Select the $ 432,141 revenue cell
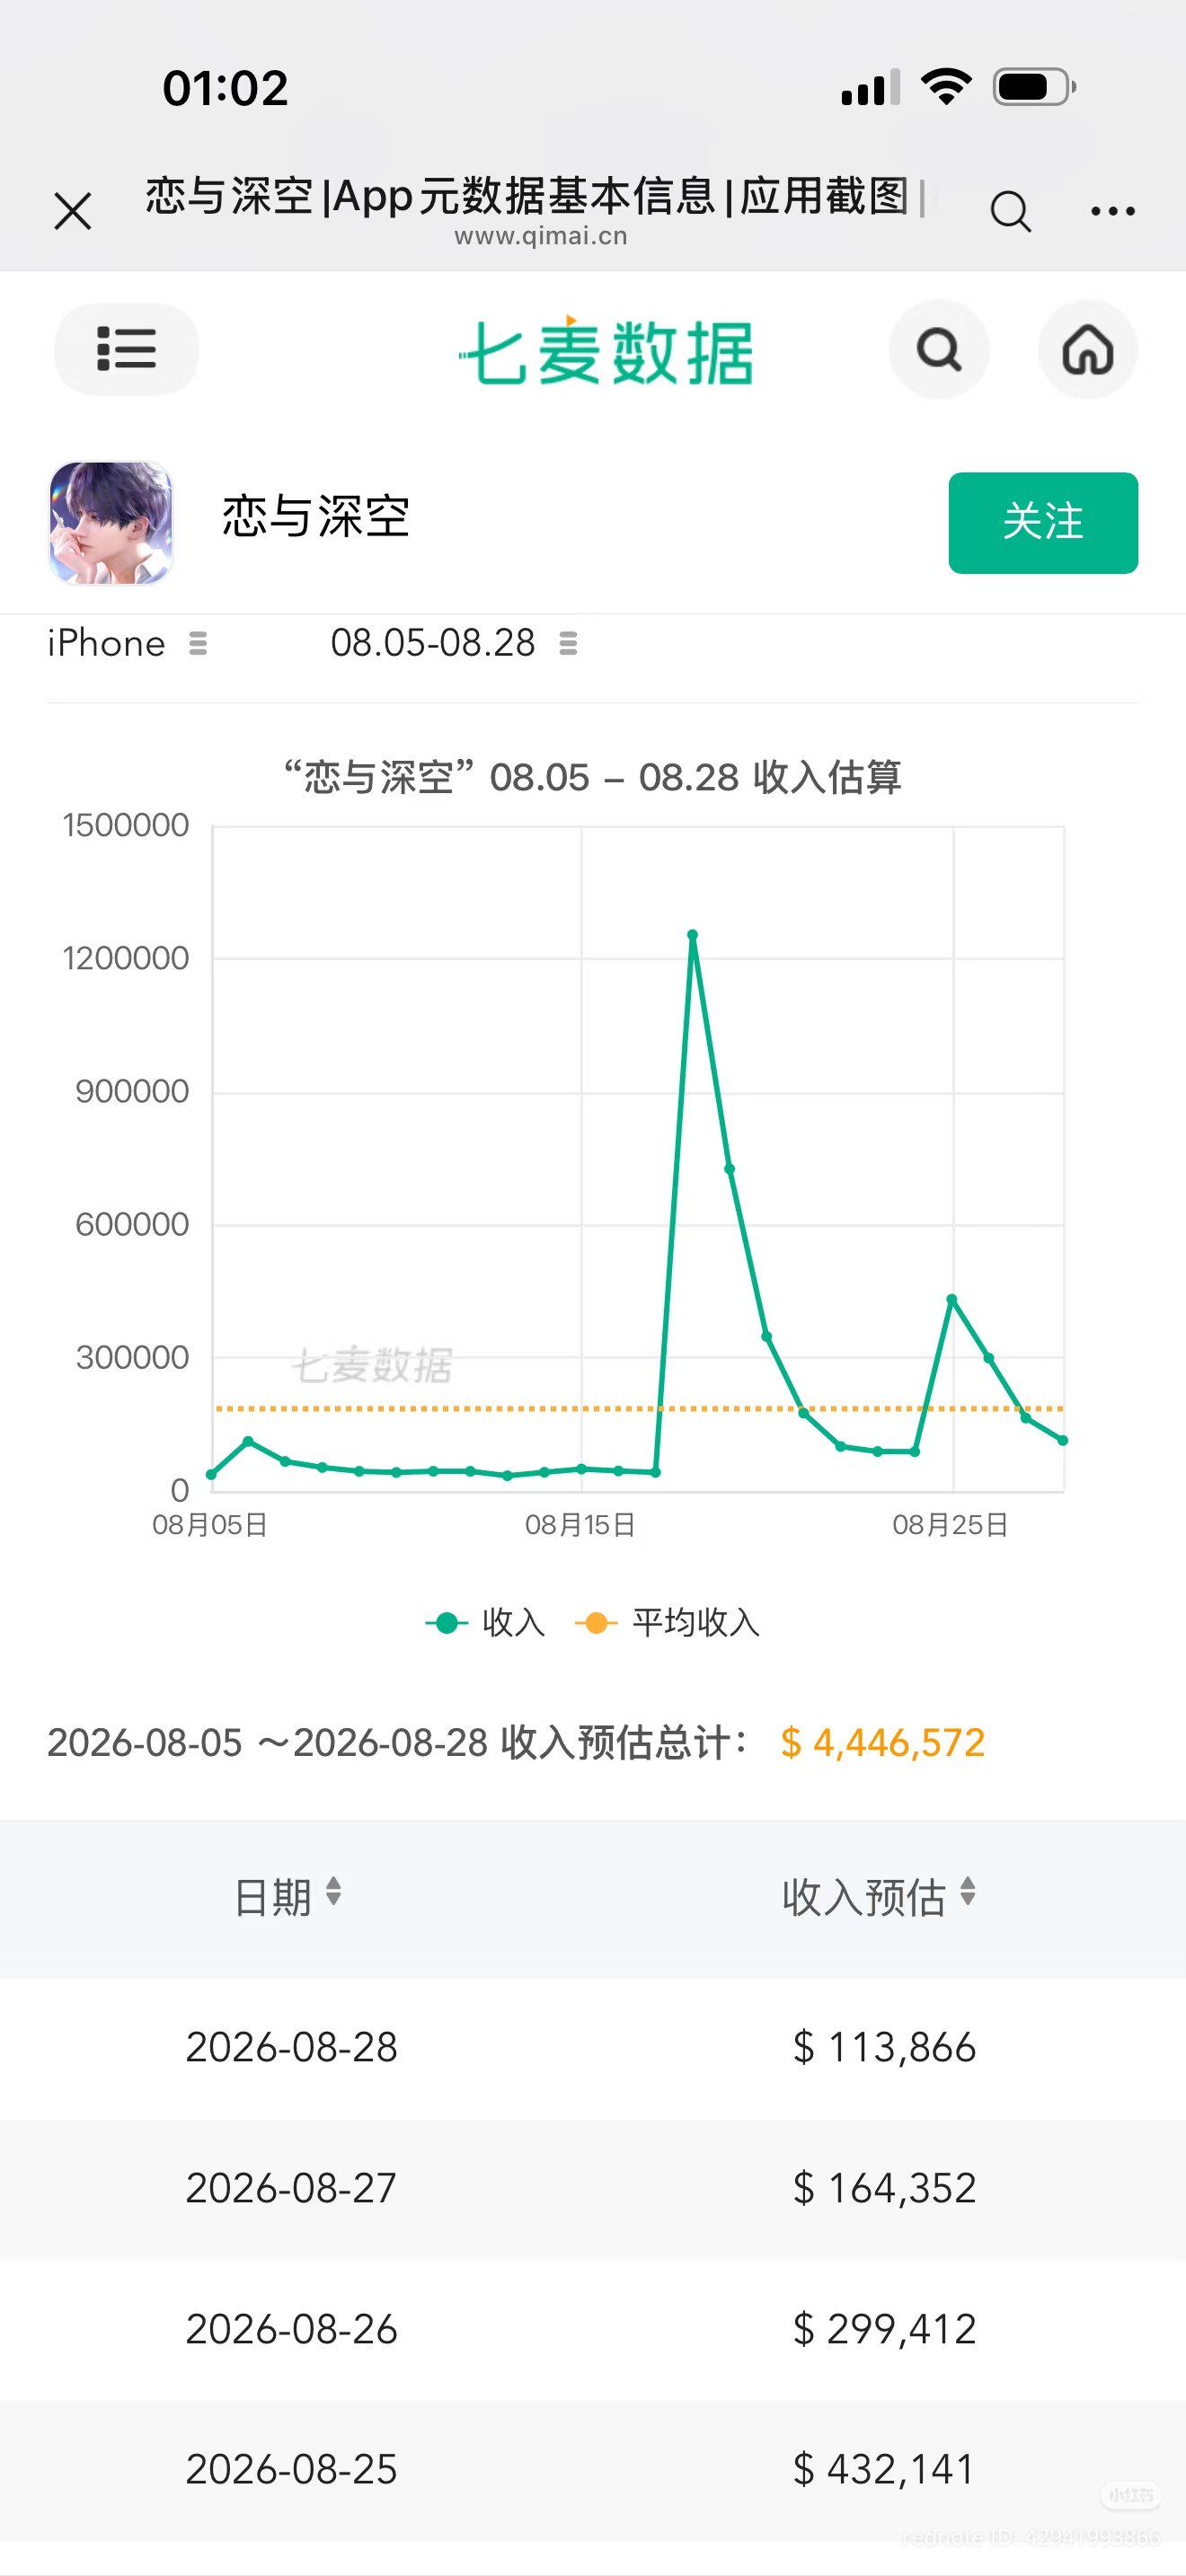Viewport: 1186px width, 2576px height. tap(884, 2469)
